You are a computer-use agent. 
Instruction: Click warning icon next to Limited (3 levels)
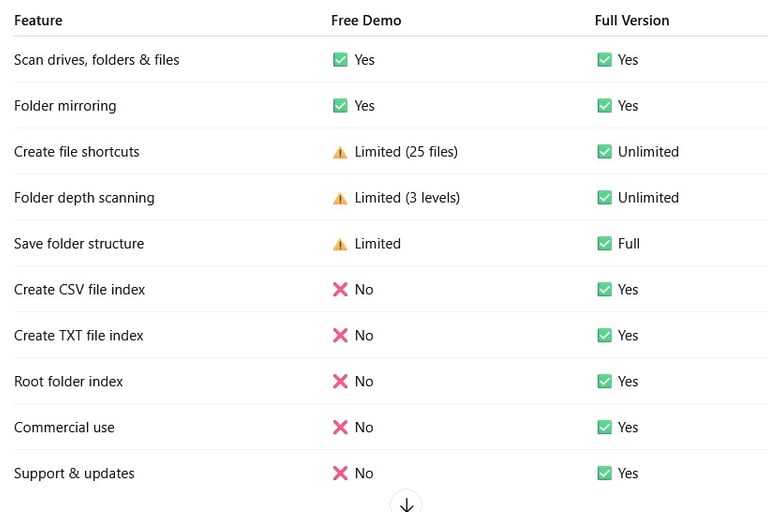point(340,198)
